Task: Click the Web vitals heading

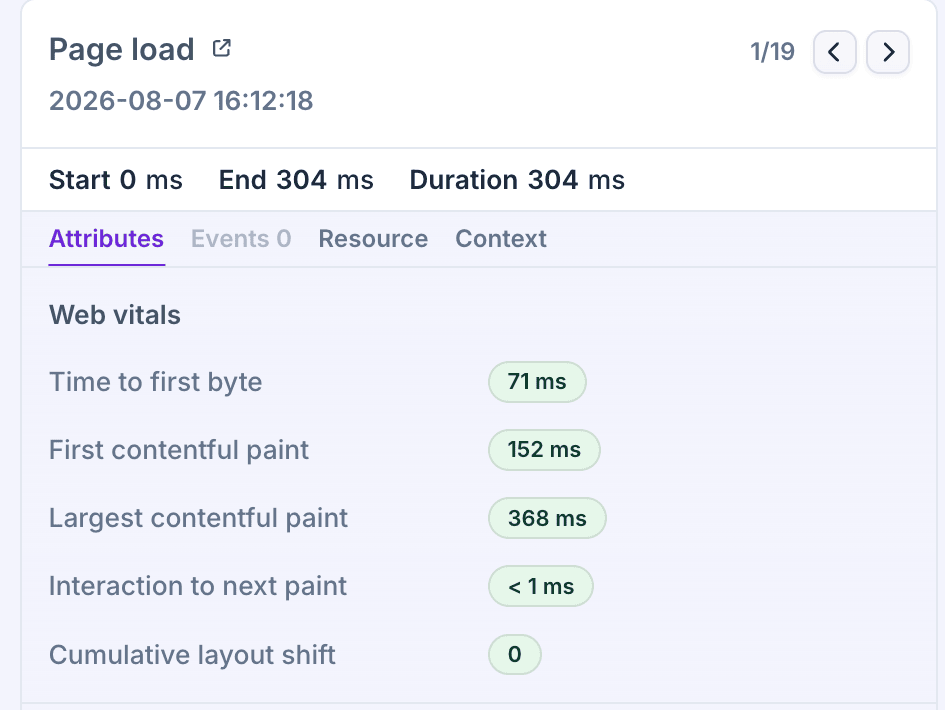Action: [x=115, y=315]
